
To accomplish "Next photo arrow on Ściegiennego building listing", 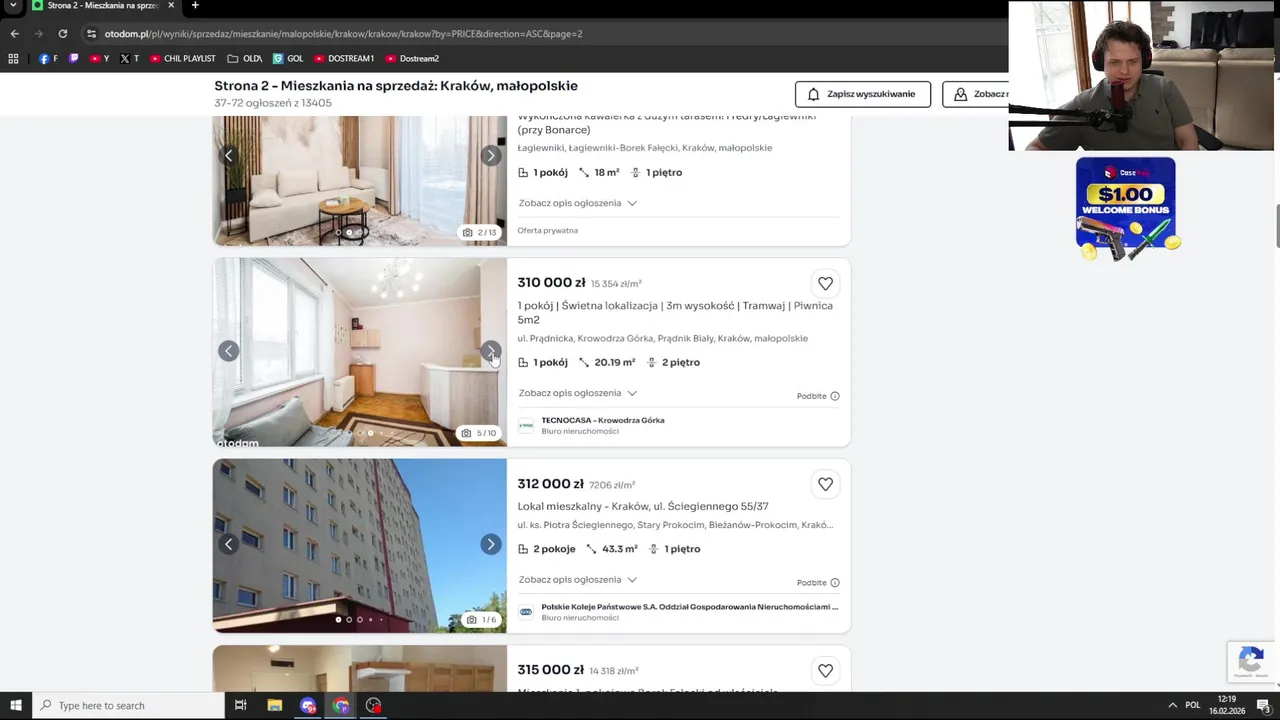I will tap(490, 544).
